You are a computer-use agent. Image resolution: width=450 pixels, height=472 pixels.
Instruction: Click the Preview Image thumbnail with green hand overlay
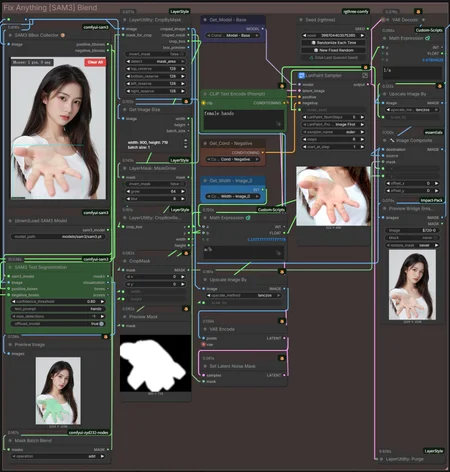pyautogui.click(x=58, y=391)
